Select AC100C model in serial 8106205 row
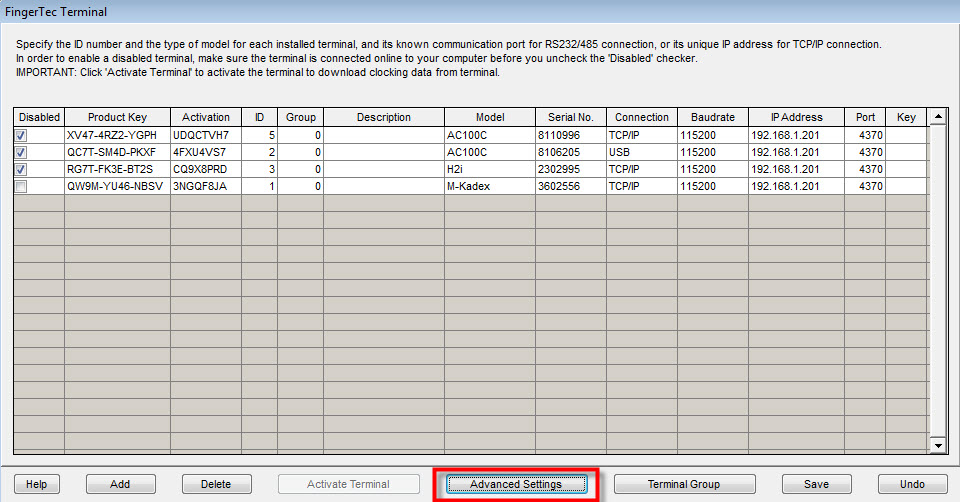Viewport: 960px width, 502px height. click(490, 152)
